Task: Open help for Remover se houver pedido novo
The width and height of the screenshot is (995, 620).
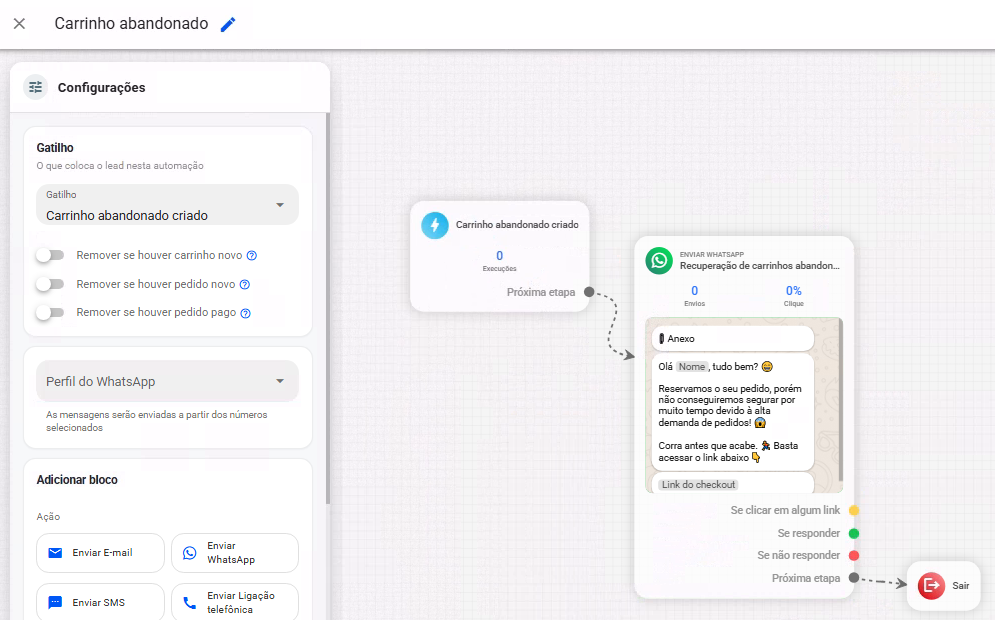Action: 245,284
